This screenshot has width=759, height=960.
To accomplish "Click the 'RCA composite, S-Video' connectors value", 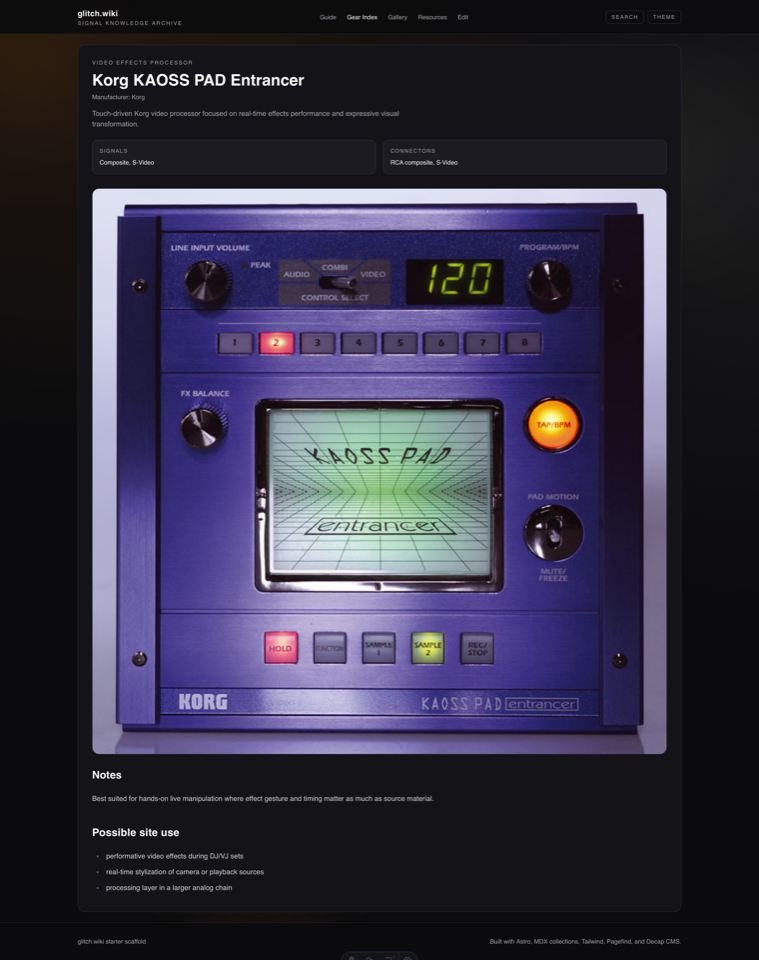I will 424,163.
